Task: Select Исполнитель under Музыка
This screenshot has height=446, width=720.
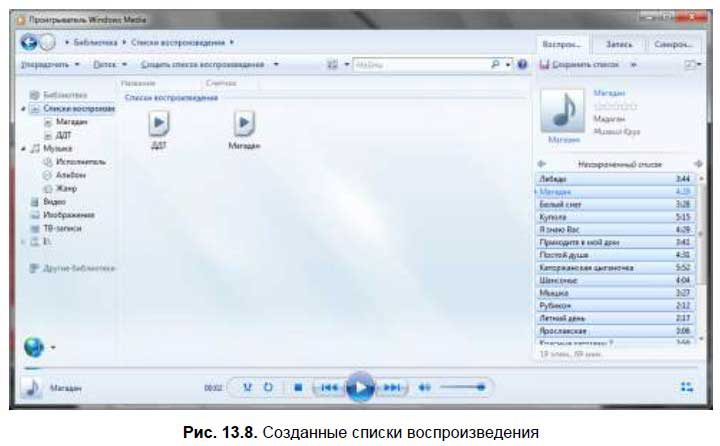Action: (80, 162)
